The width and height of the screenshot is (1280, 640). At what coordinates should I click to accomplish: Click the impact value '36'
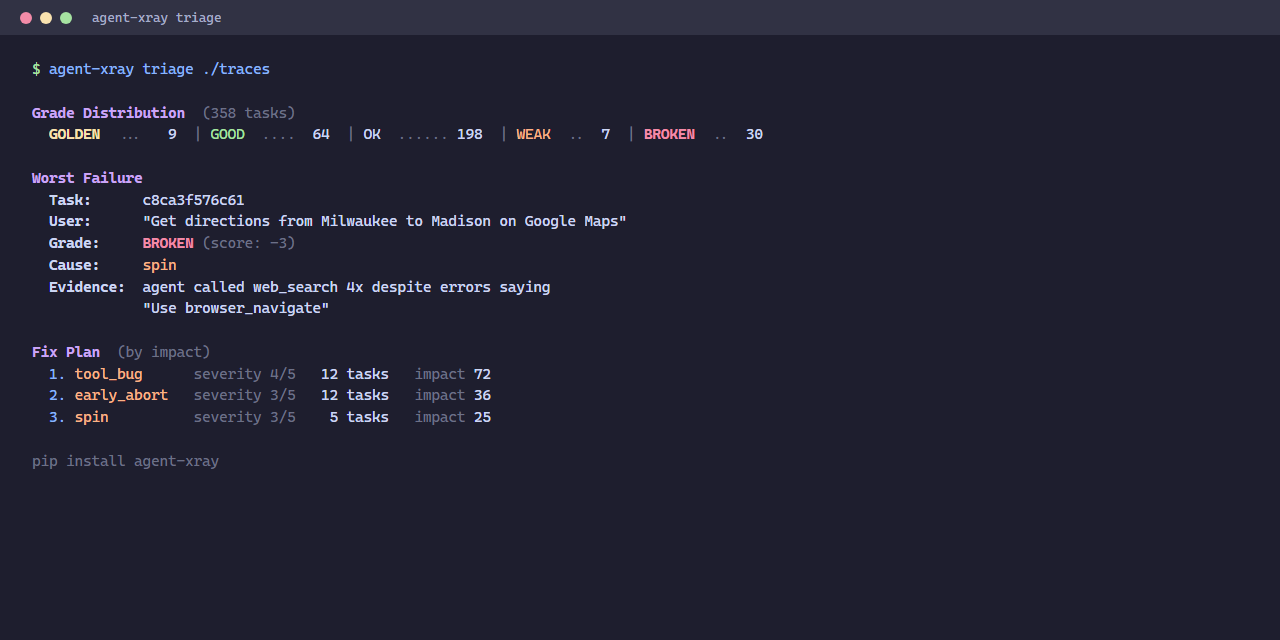[482, 395]
